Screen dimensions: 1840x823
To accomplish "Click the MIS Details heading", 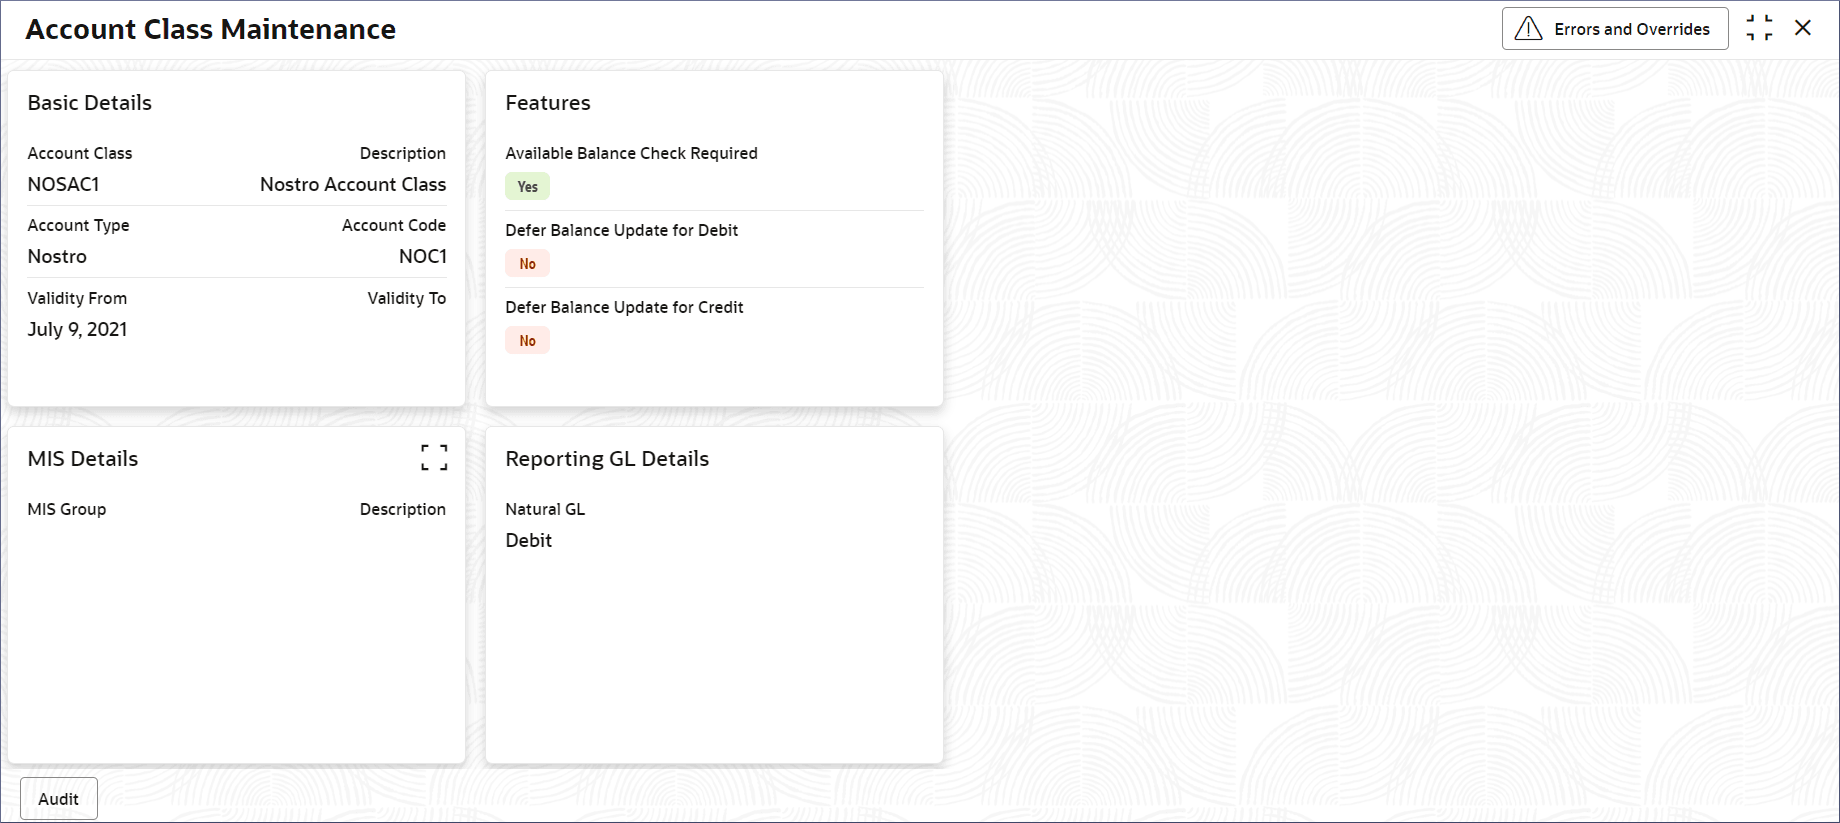I will [x=83, y=459].
